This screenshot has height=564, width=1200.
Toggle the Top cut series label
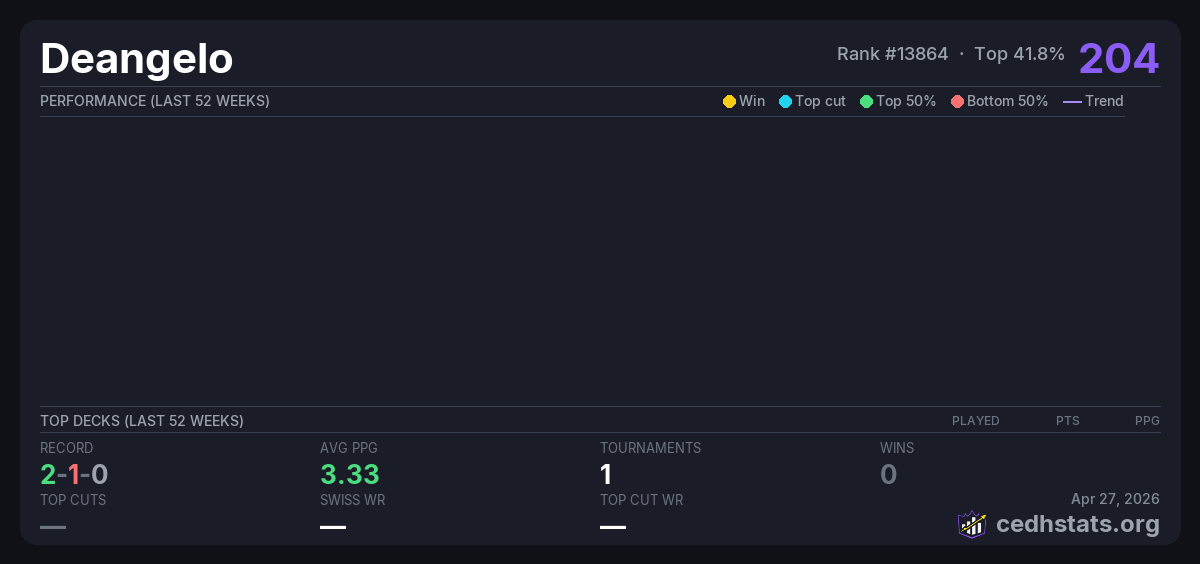[x=820, y=101]
